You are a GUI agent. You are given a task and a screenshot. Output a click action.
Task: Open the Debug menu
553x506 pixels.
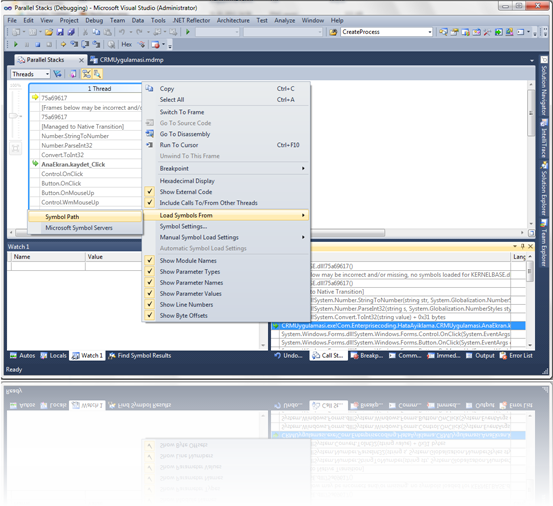[x=94, y=20]
